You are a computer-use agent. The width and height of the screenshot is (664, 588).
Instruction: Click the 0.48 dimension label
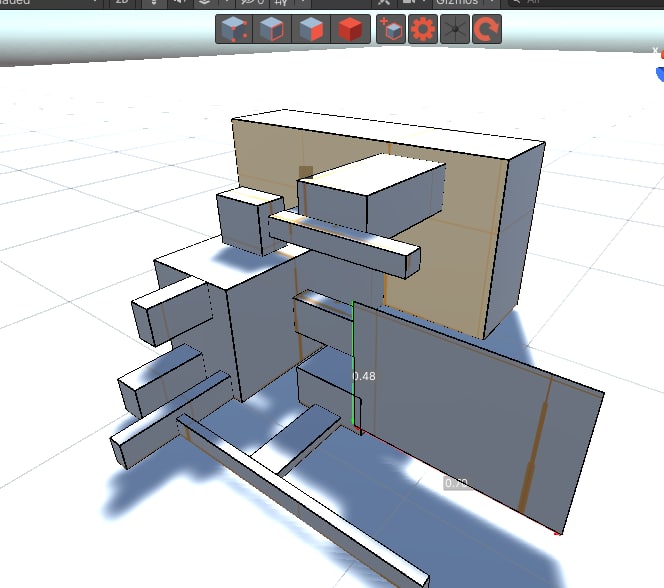coord(364,376)
